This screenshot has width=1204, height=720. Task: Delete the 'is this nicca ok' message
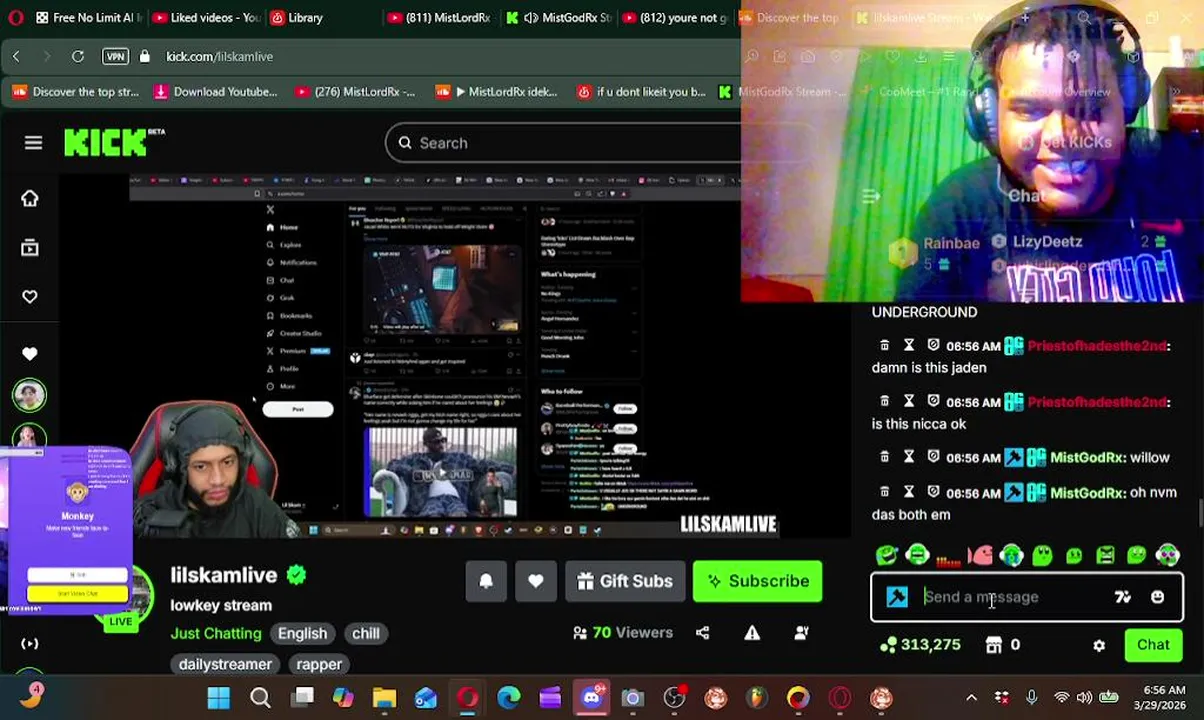tap(884, 401)
